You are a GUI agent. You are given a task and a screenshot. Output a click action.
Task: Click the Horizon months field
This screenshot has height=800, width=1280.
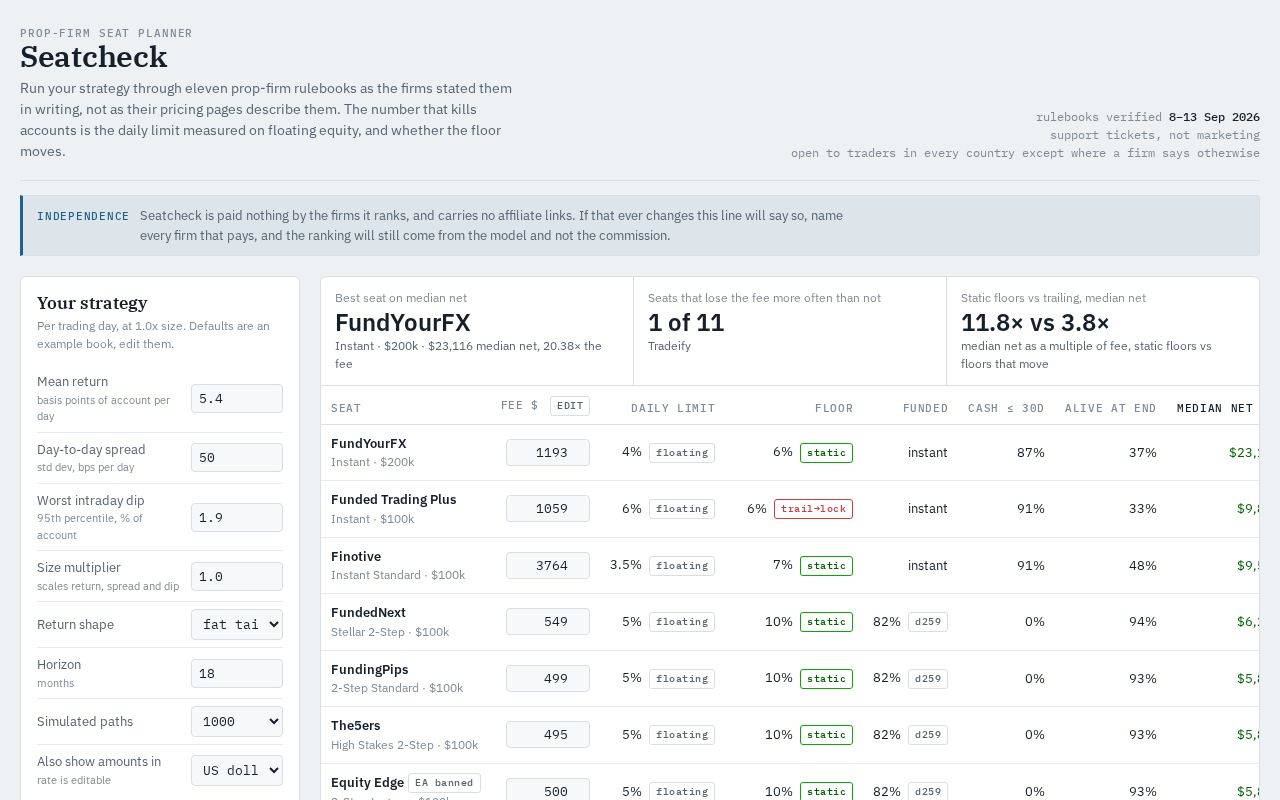(x=237, y=673)
